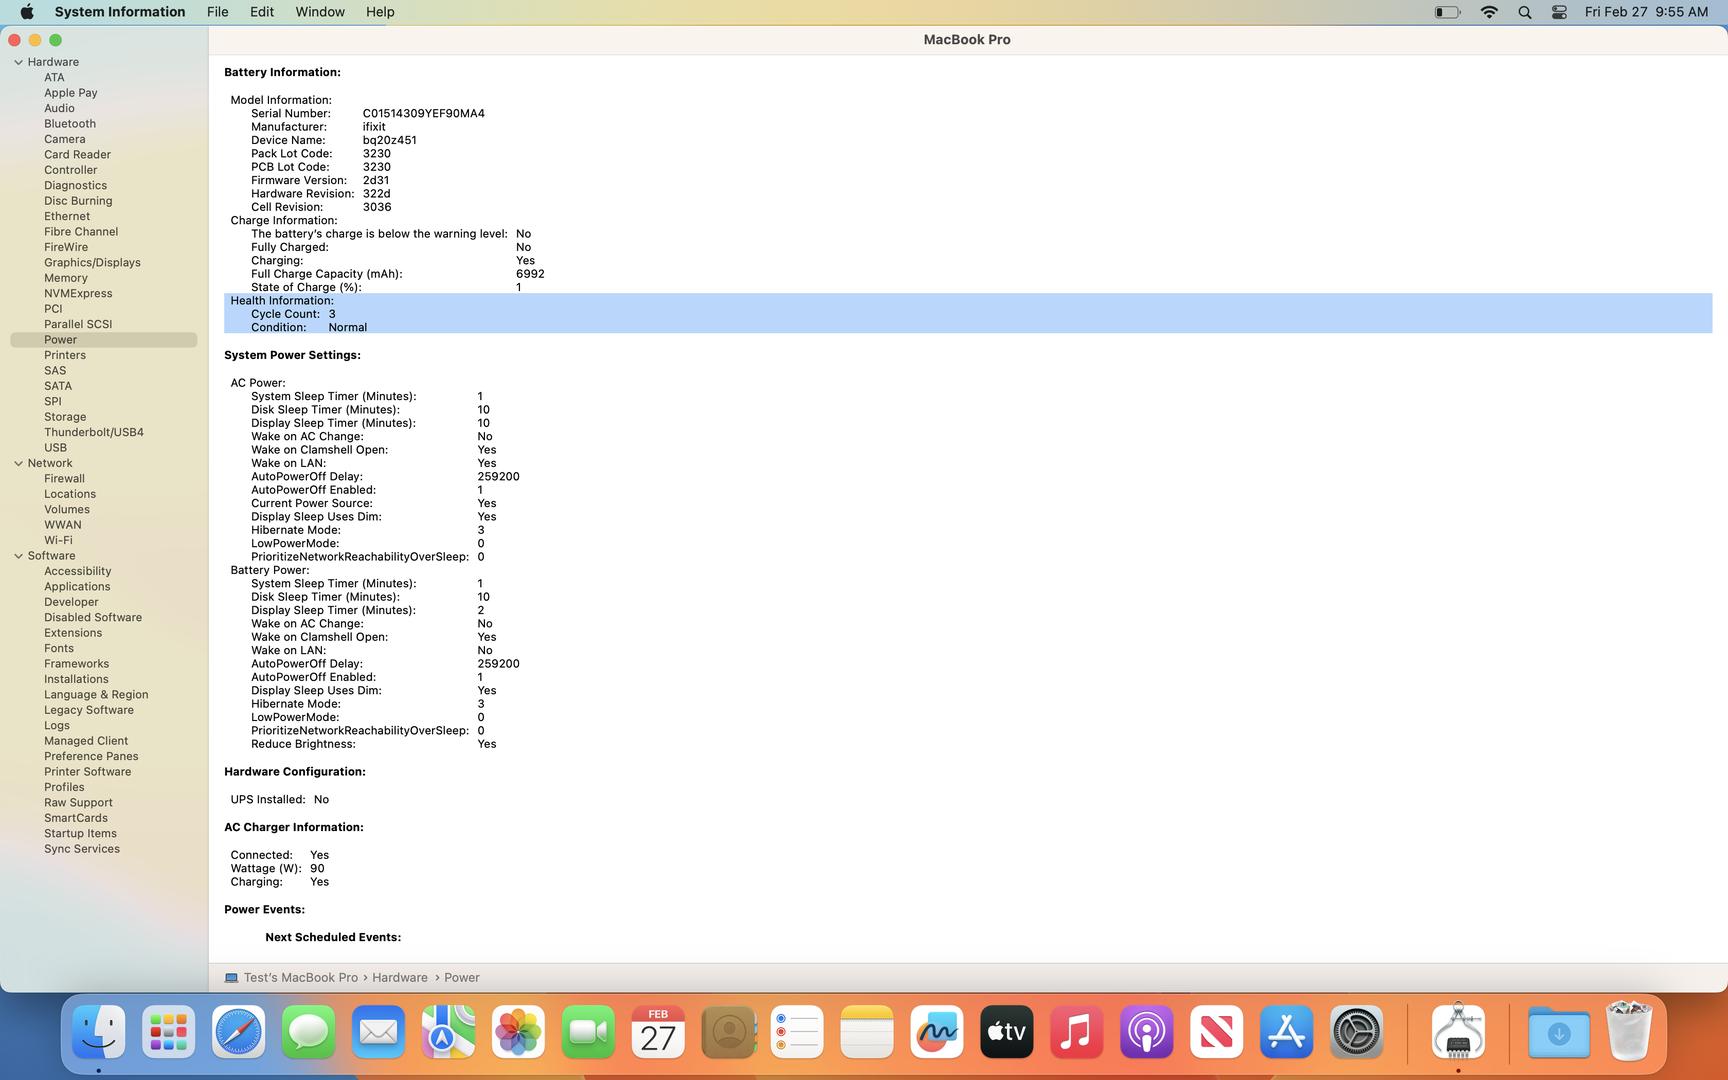
Task: Select the Cycle Count row
Action: [293, 314]
